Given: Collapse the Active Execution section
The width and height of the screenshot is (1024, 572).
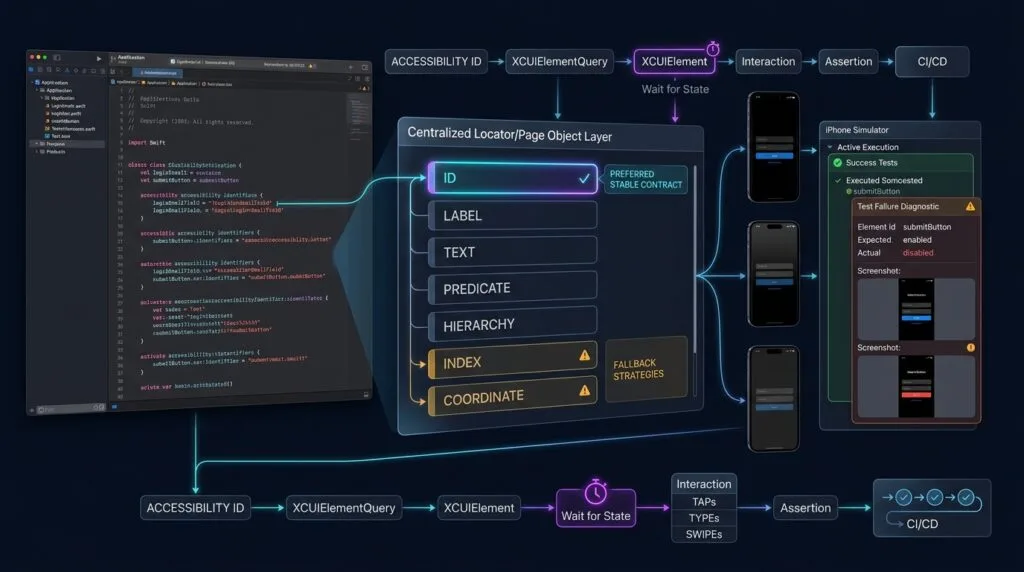Looking at the screenshot, I should tap(830, 147).
